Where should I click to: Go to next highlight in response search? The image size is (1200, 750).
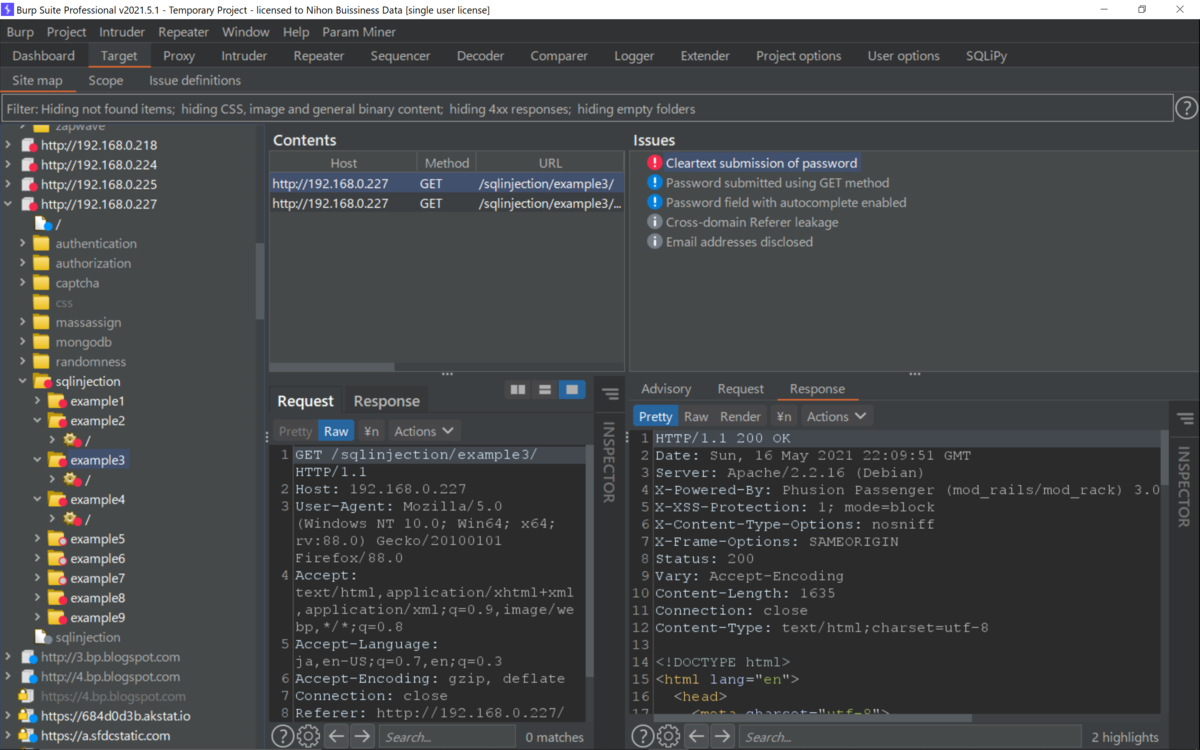(x=722, y=737)
